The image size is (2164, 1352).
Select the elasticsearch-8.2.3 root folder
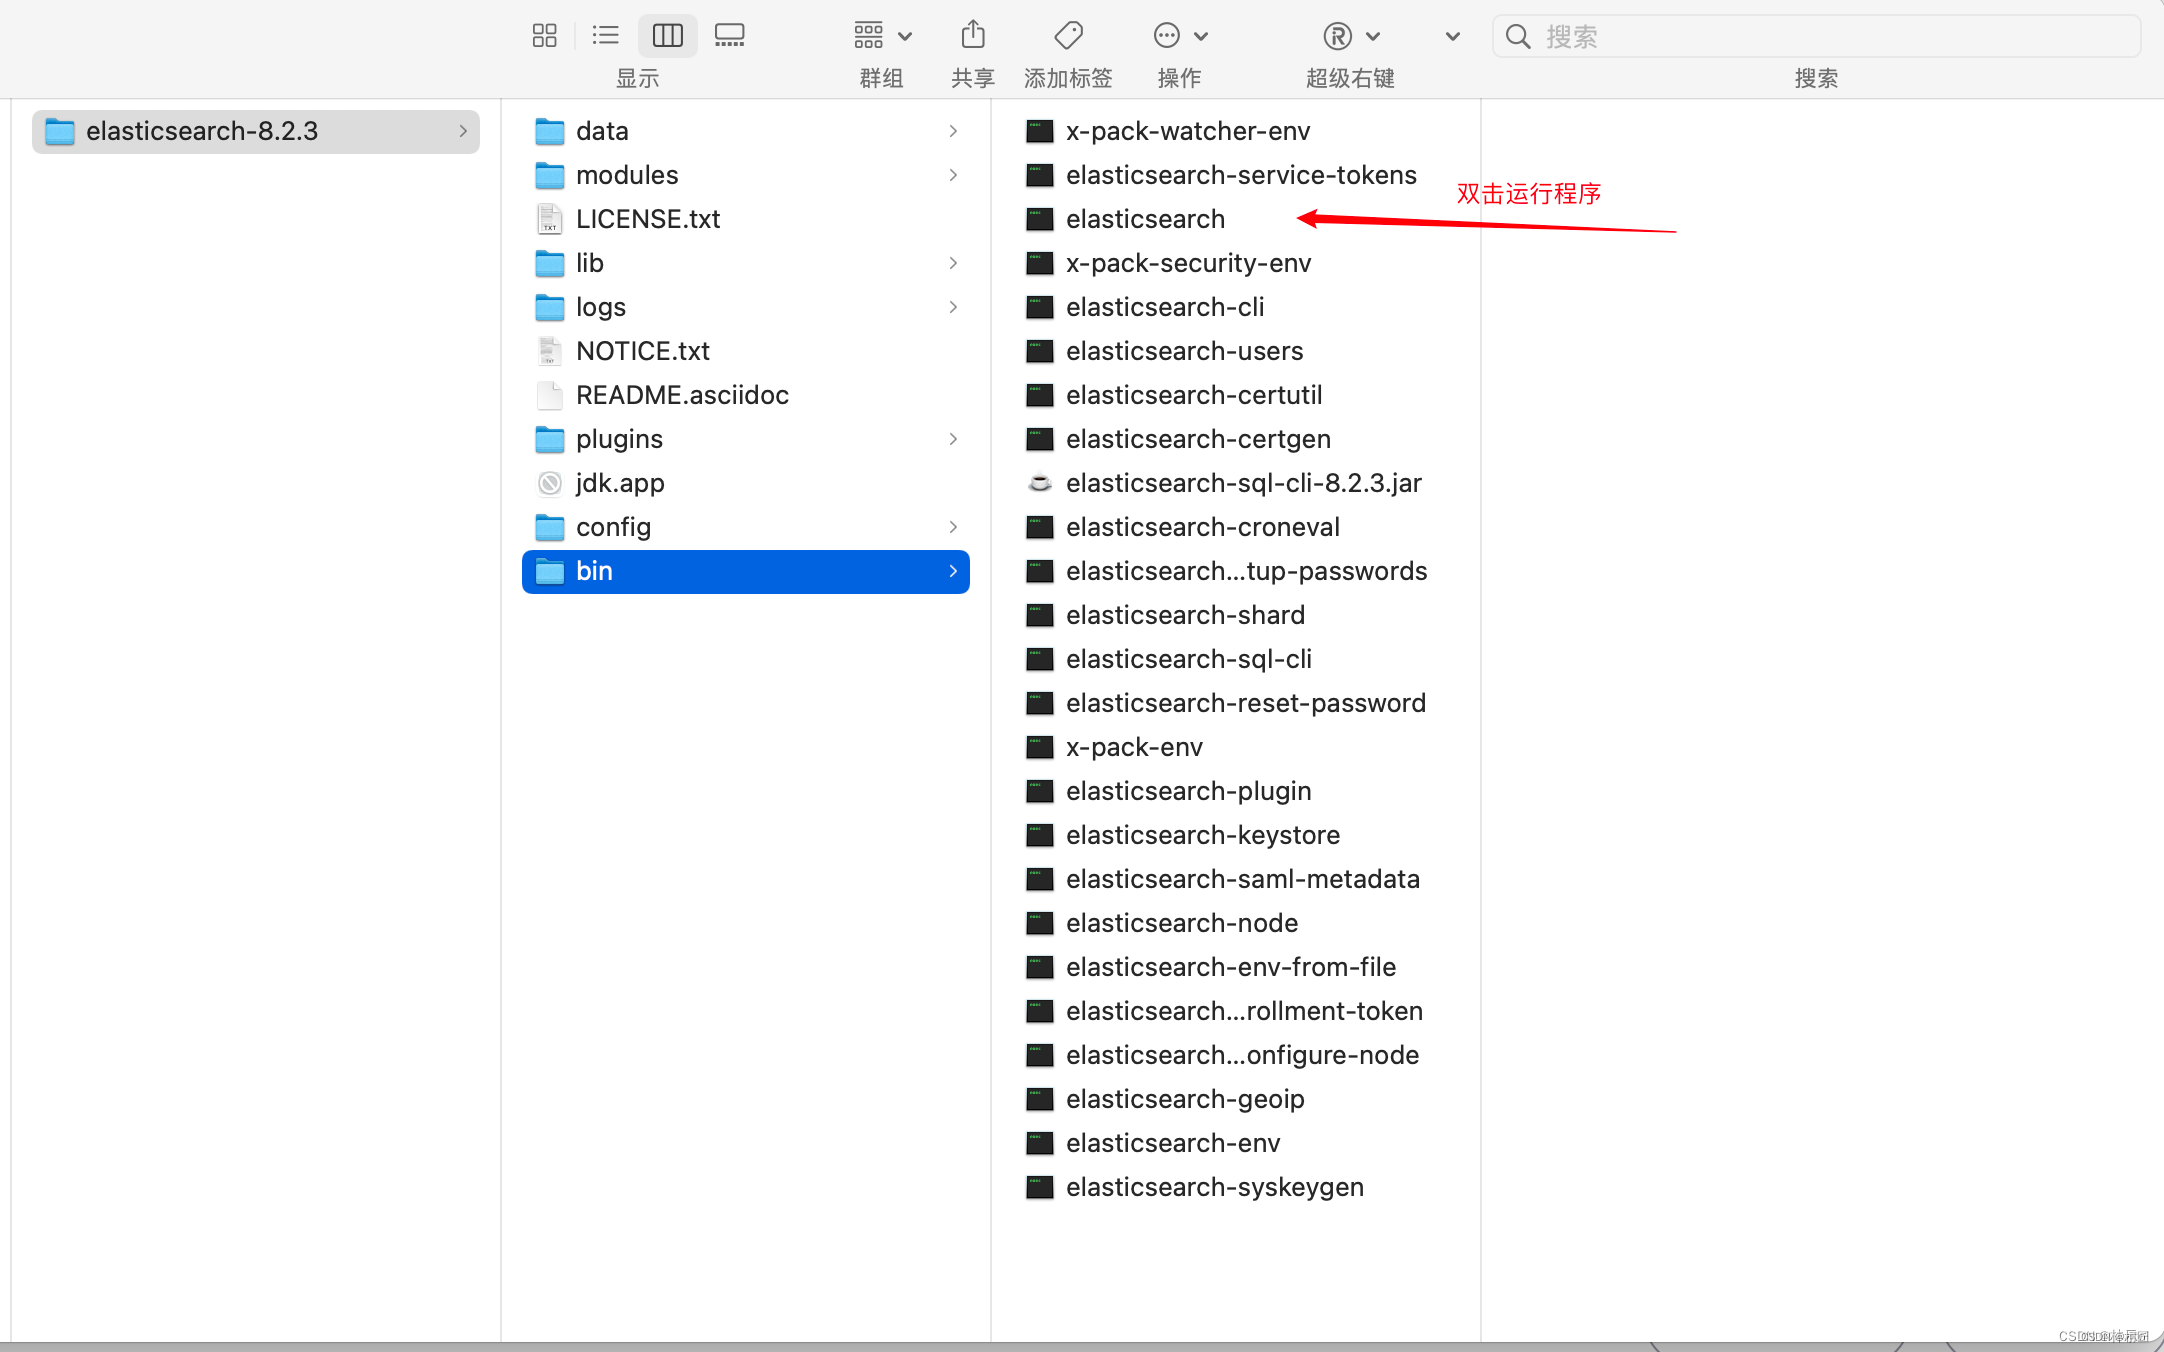click(x=202, y=131)
